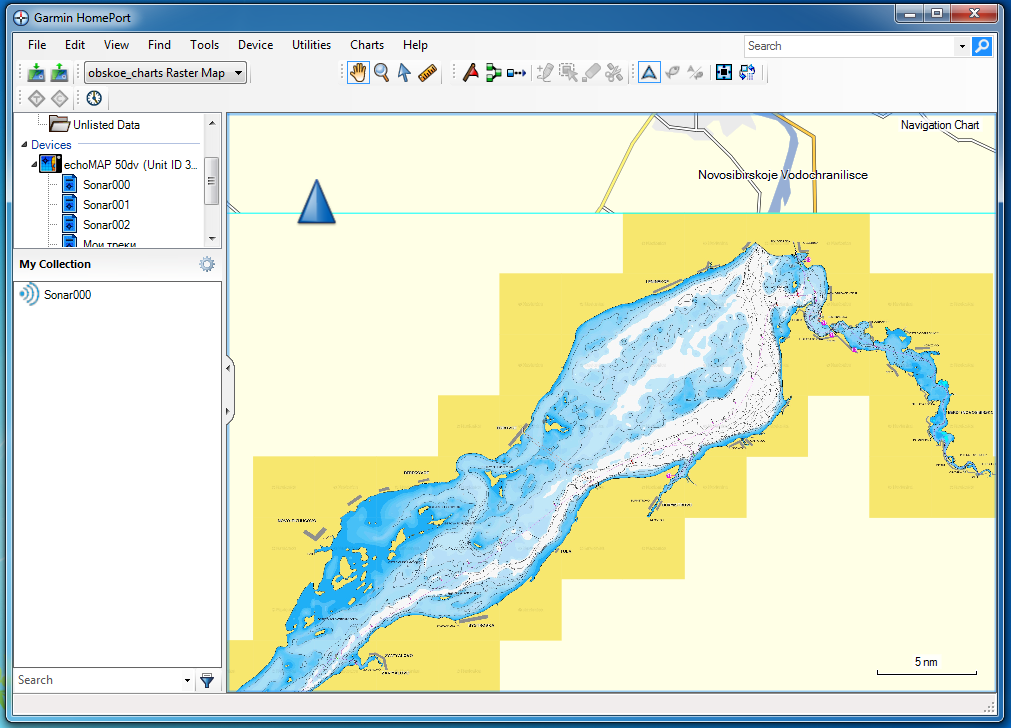The height and width of the screenshot is (728, 1011).
Task: Select Sonar000 in the device tree
Action: pos(96,185)
